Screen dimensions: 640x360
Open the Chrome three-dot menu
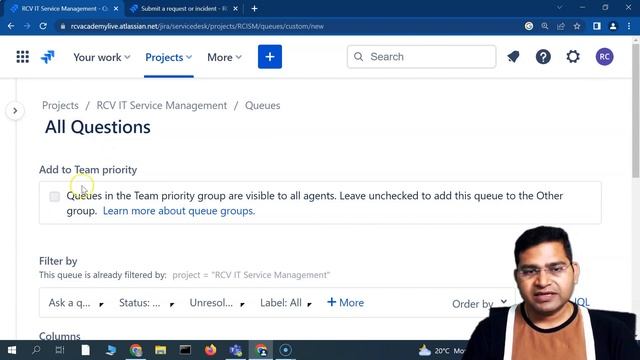coord(629,26)
